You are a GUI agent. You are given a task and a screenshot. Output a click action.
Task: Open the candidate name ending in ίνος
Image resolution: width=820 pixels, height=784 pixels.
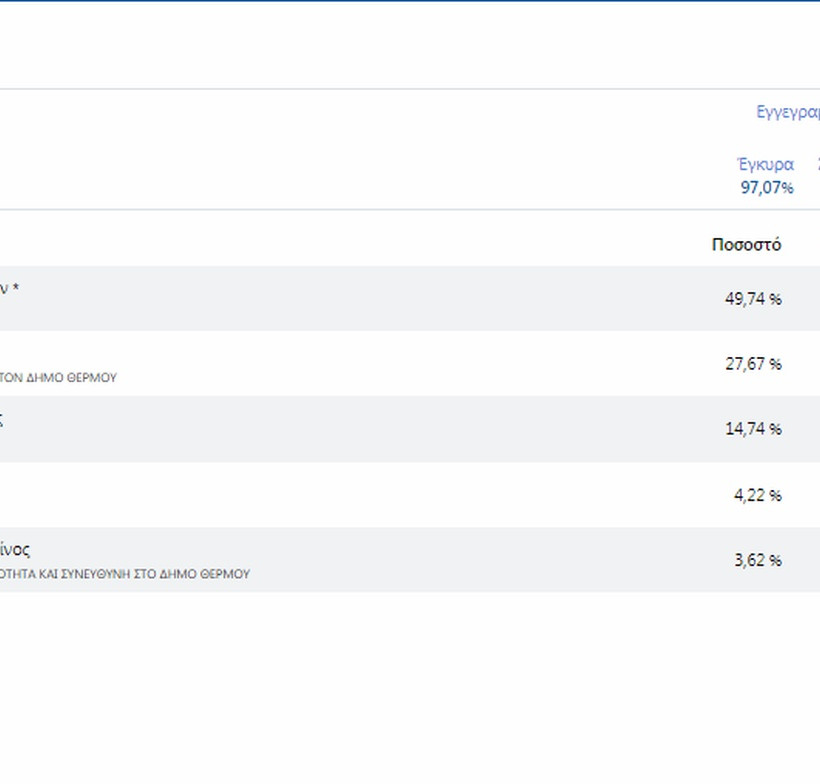15,550
